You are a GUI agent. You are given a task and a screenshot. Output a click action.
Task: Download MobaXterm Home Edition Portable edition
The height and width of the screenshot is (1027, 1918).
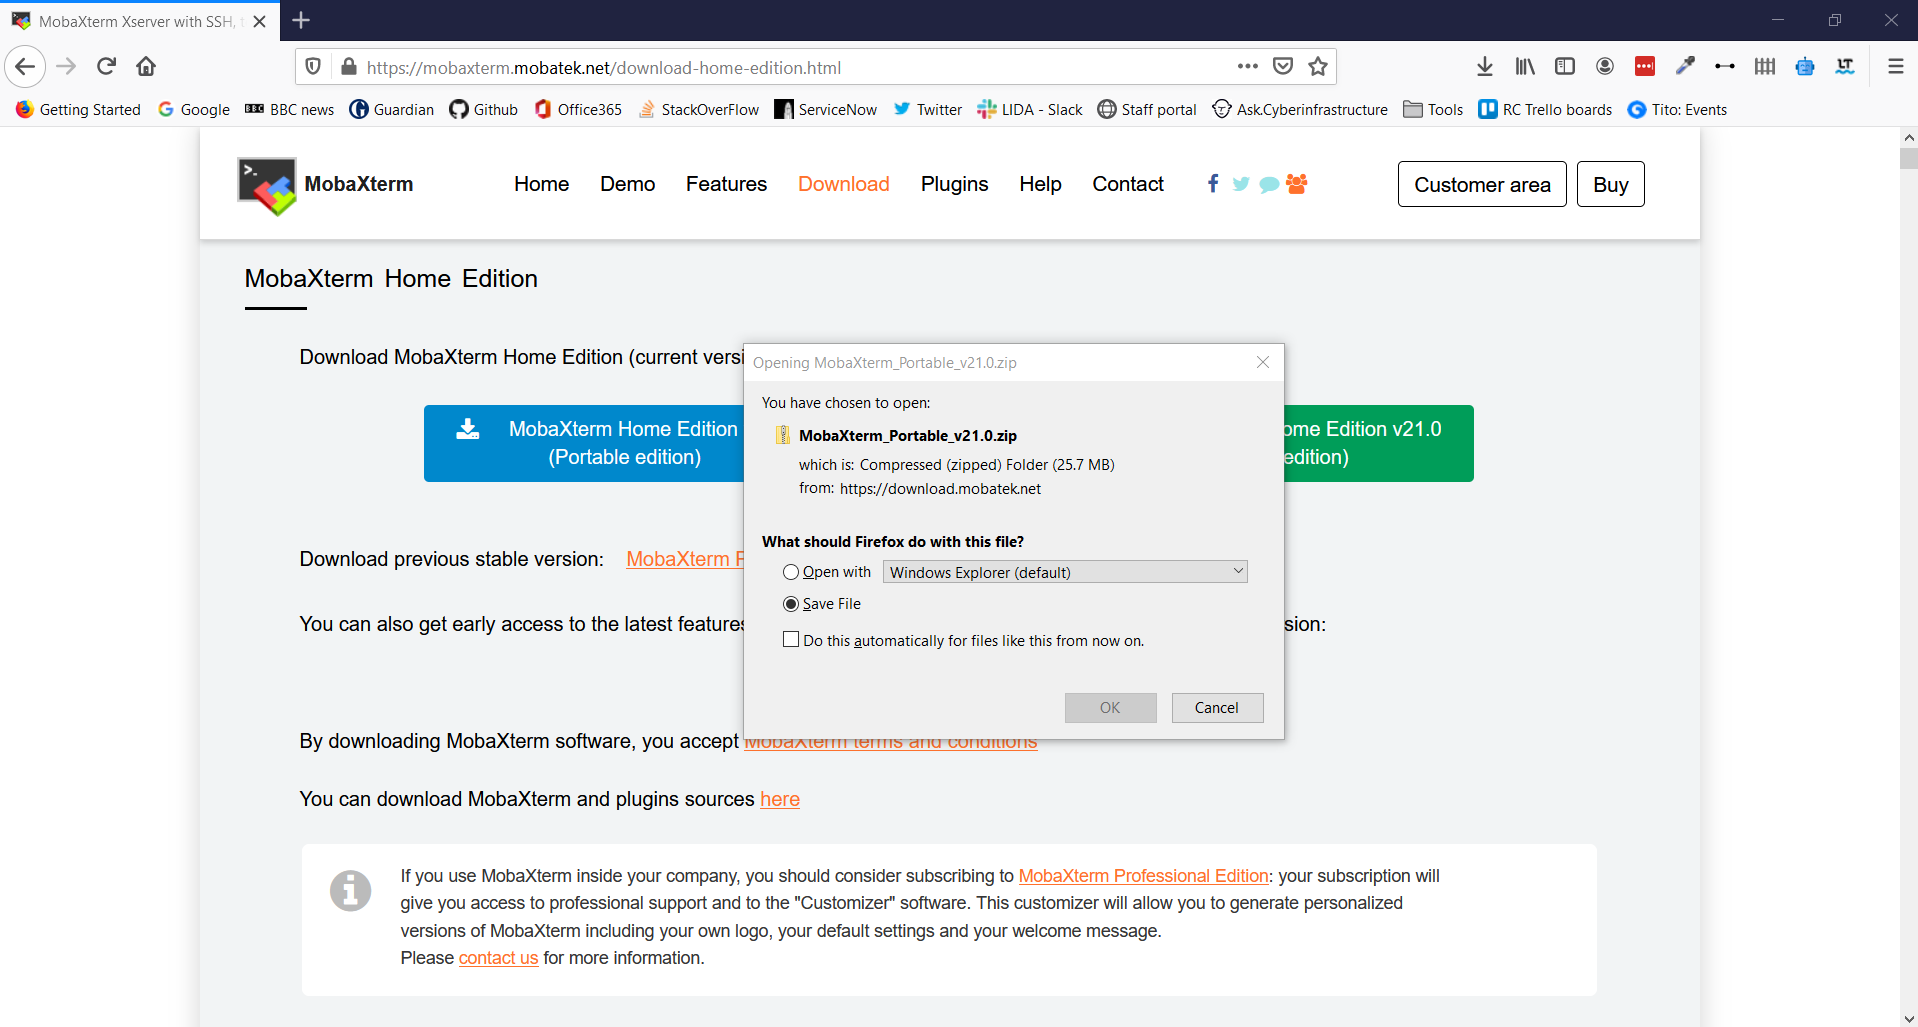click(584, 443)
